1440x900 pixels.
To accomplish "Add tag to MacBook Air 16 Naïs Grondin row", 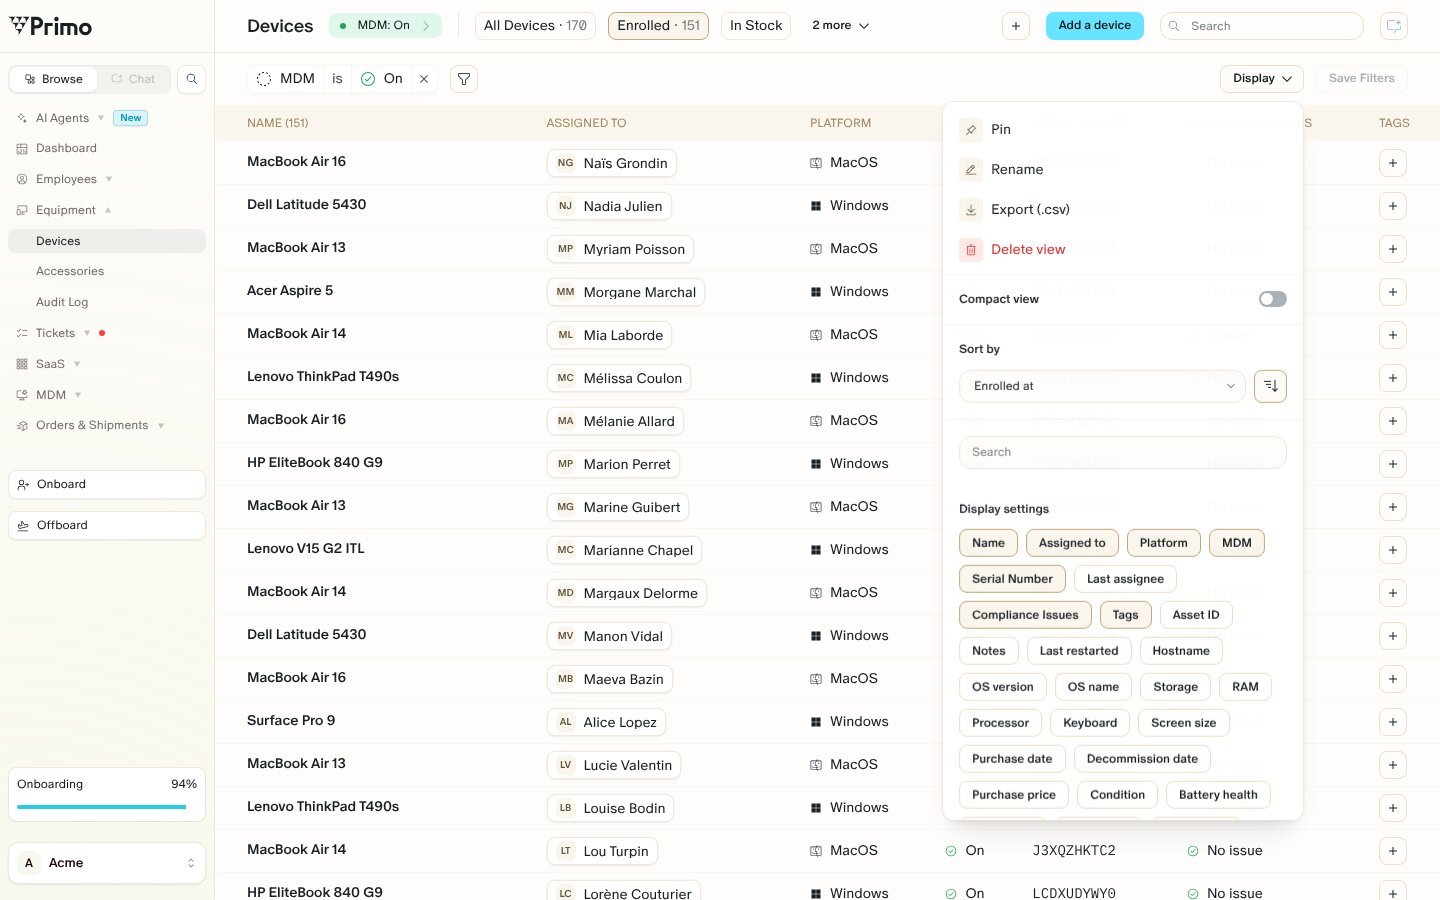I will pyautogui.click(x=1393, y=163).
